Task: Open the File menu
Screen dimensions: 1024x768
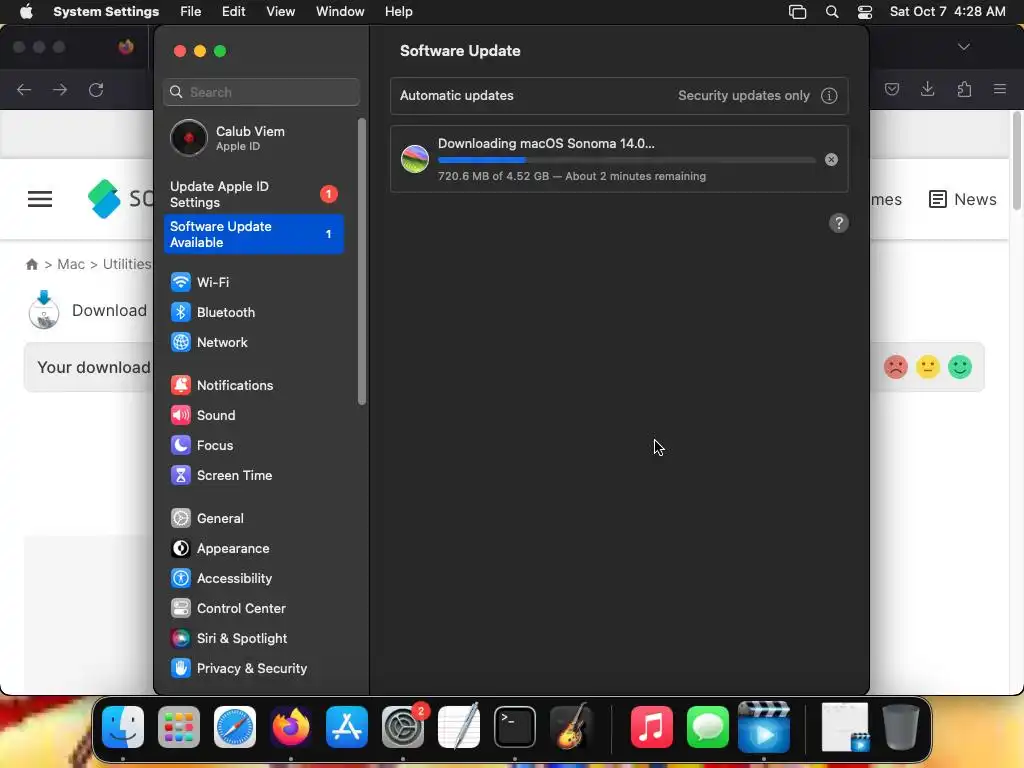Action: click(191, 12)
